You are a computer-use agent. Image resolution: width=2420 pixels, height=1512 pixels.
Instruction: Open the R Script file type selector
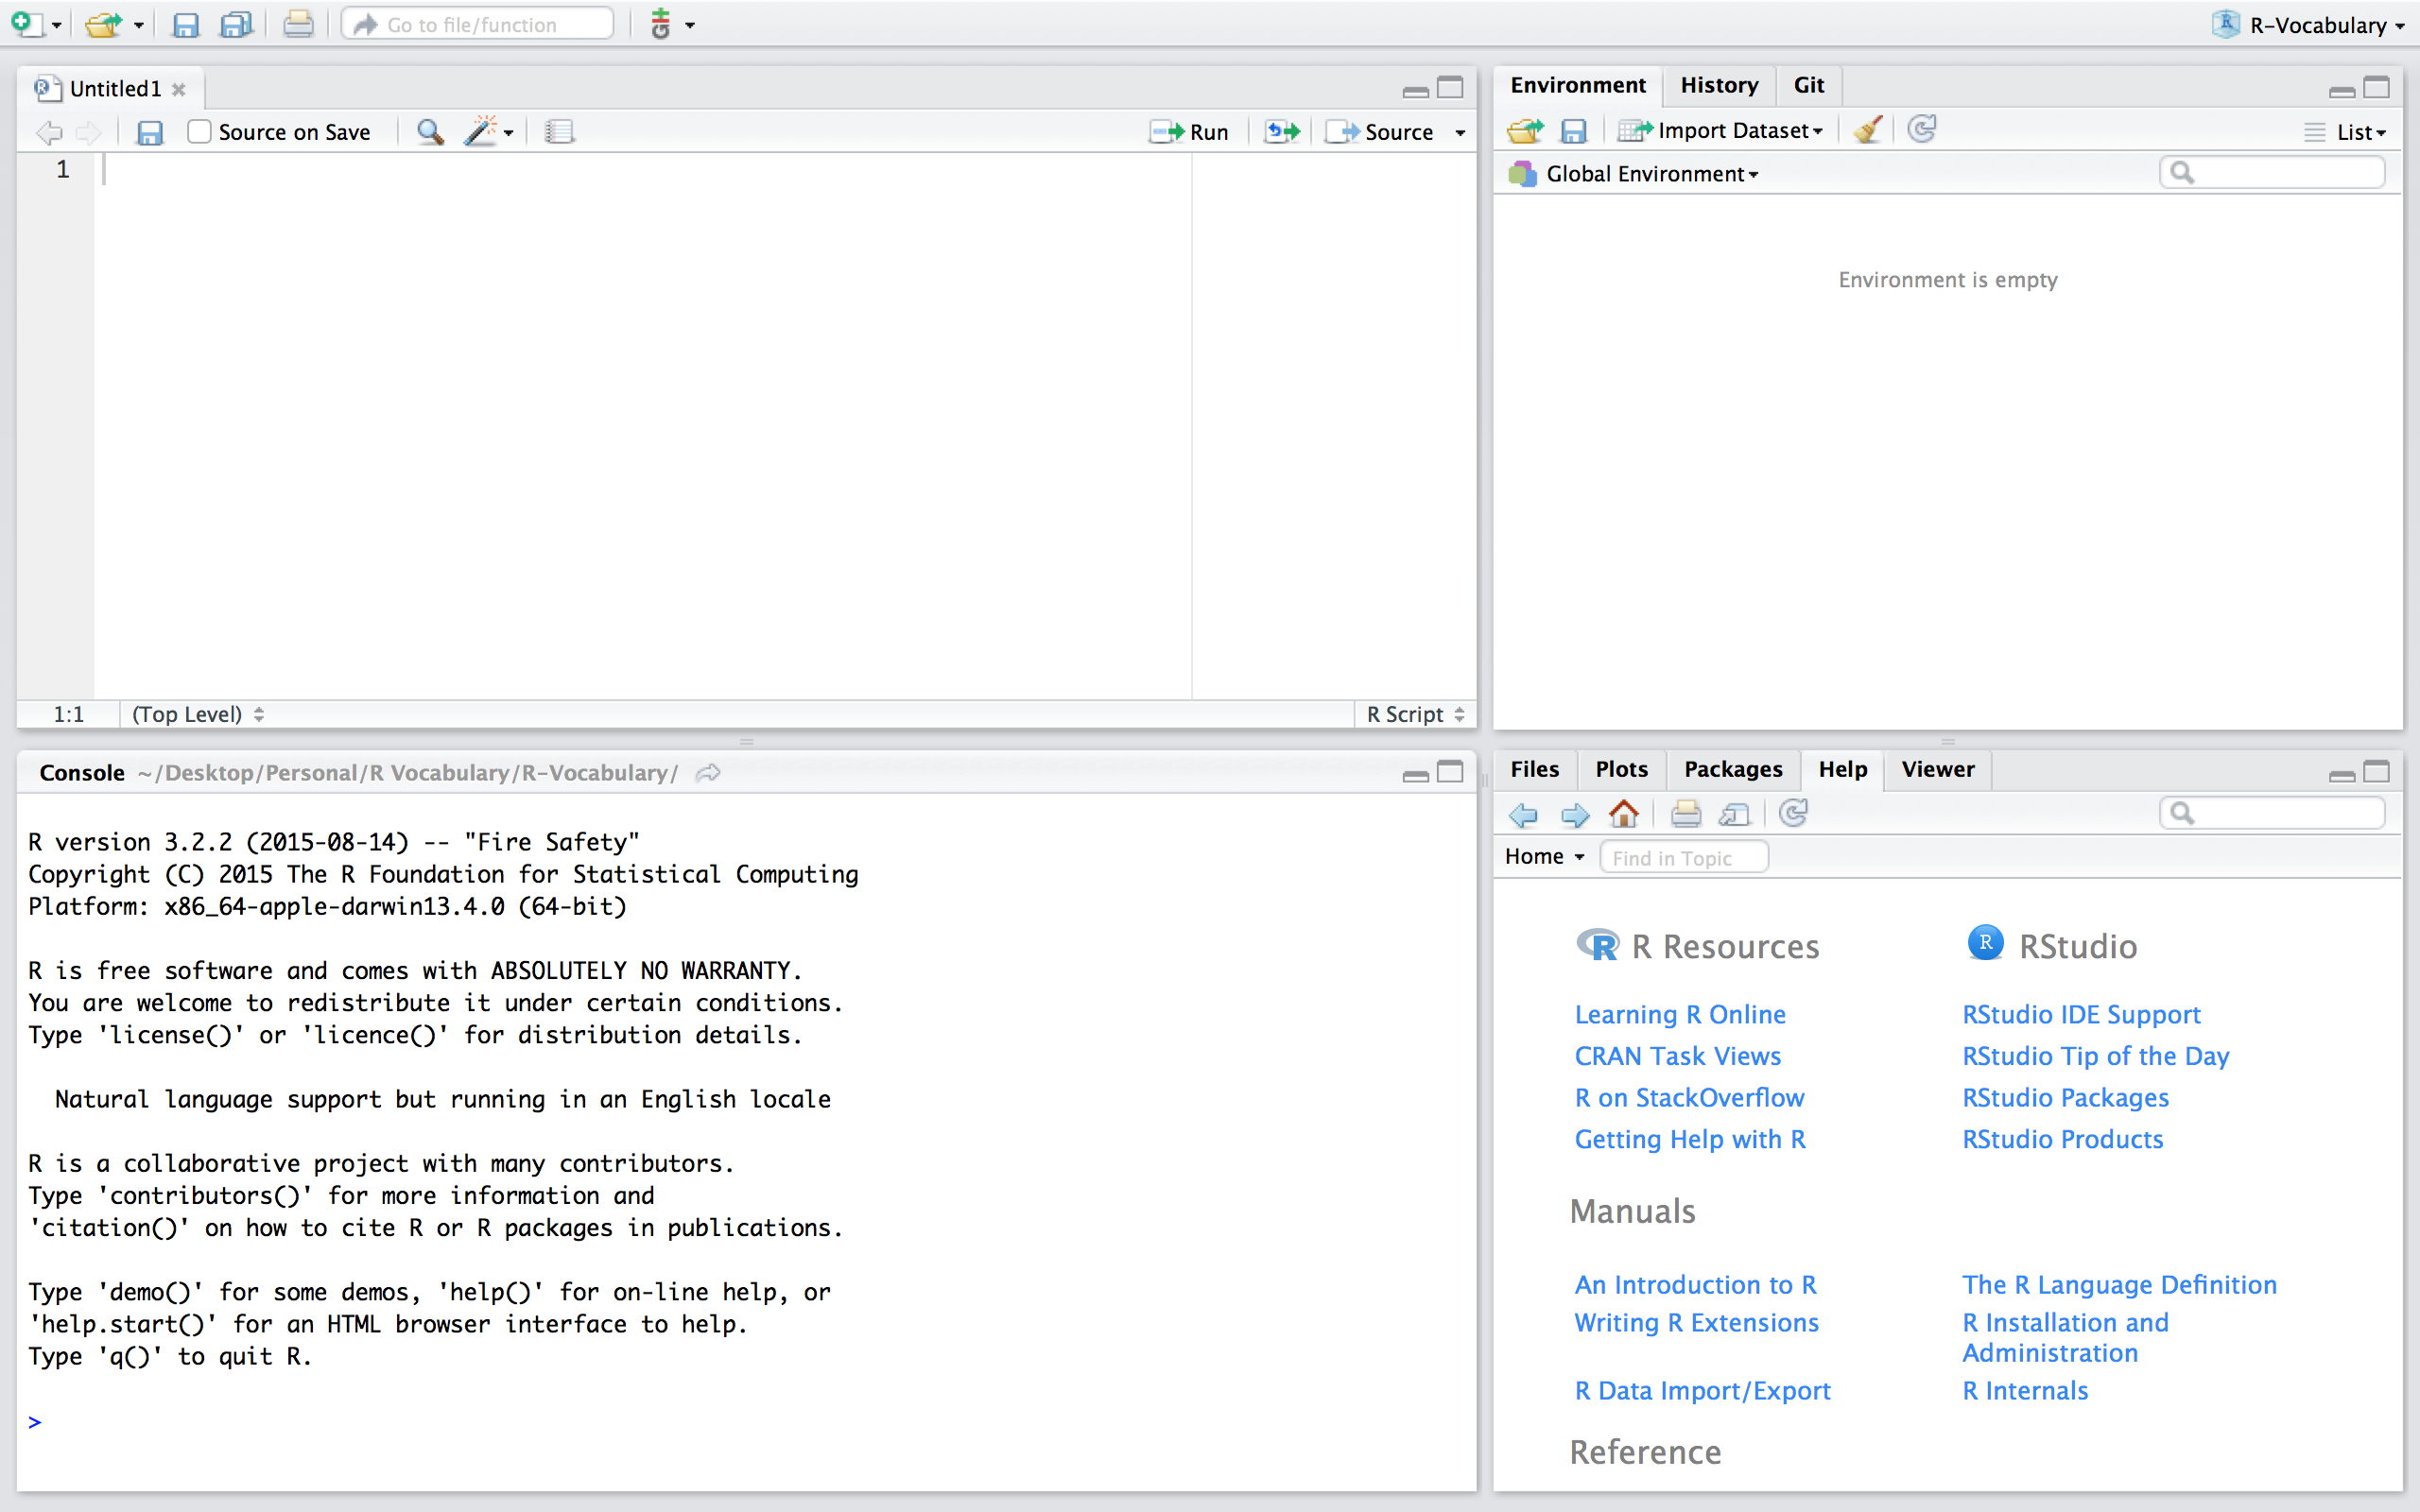(x=1415, y=714)
